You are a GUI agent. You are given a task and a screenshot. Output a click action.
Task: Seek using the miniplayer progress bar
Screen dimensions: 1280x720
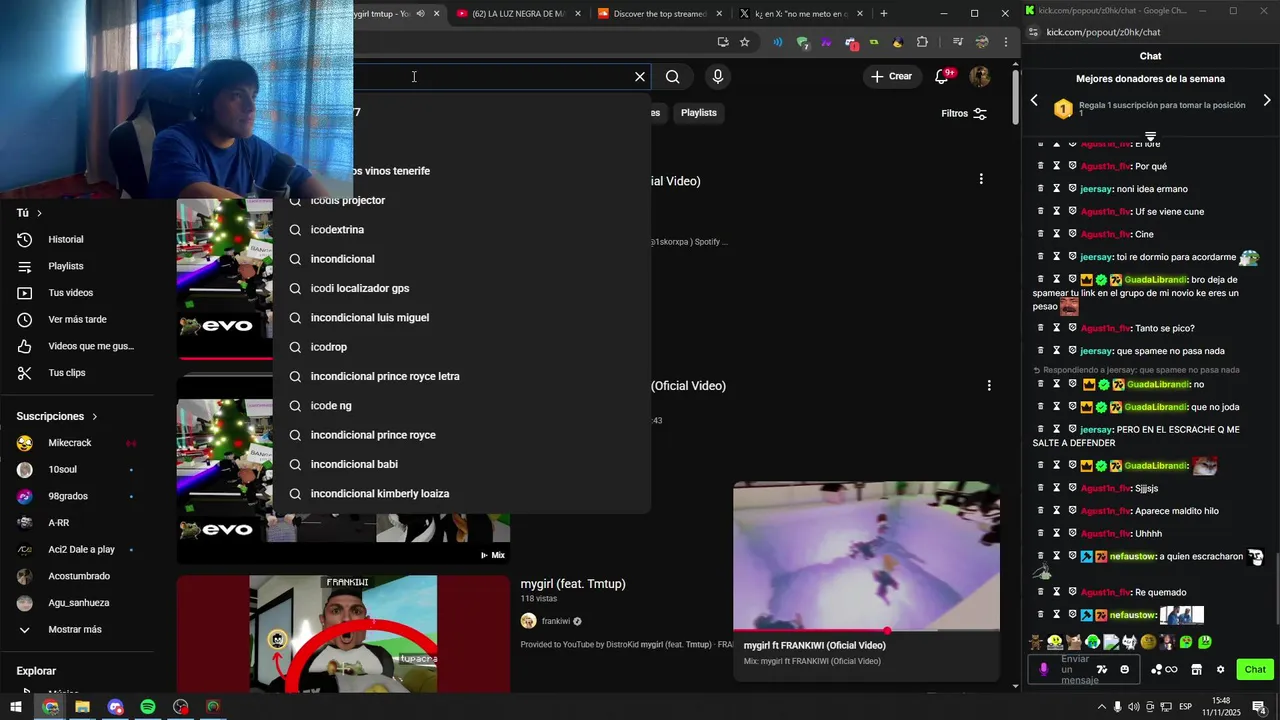click(x=866, y=631)
